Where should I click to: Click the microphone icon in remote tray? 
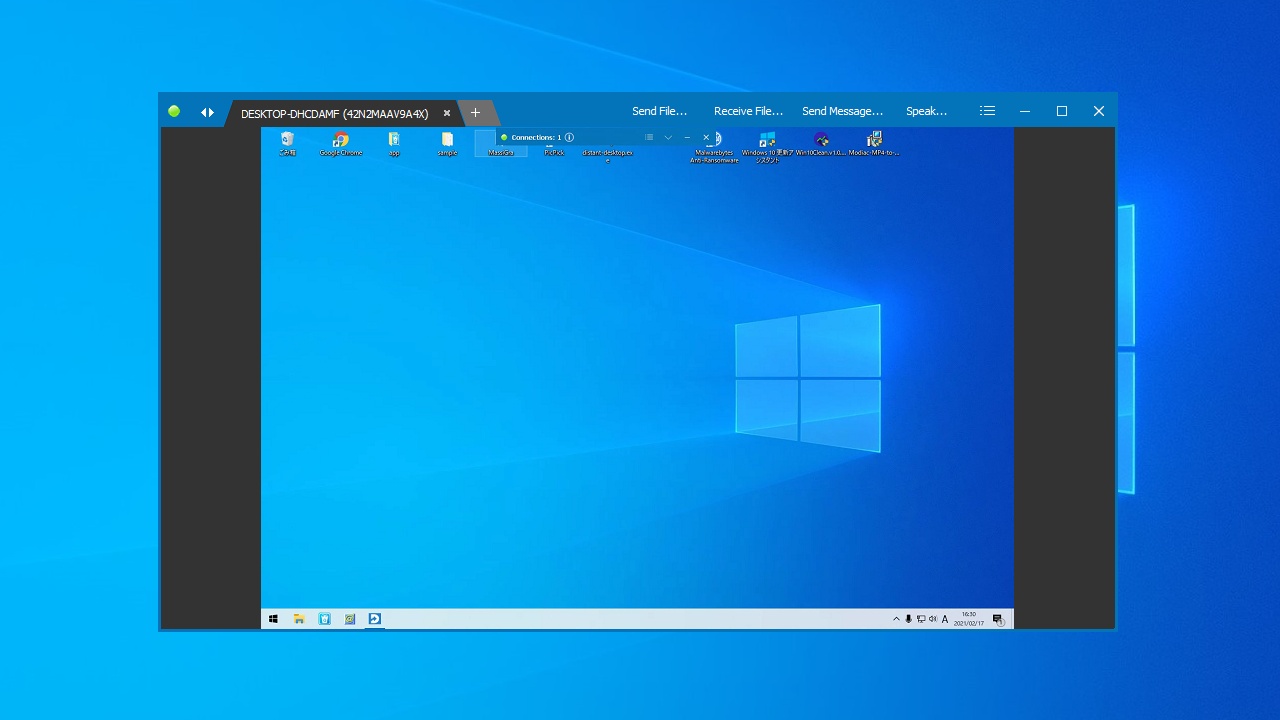[x=908, y=619]
